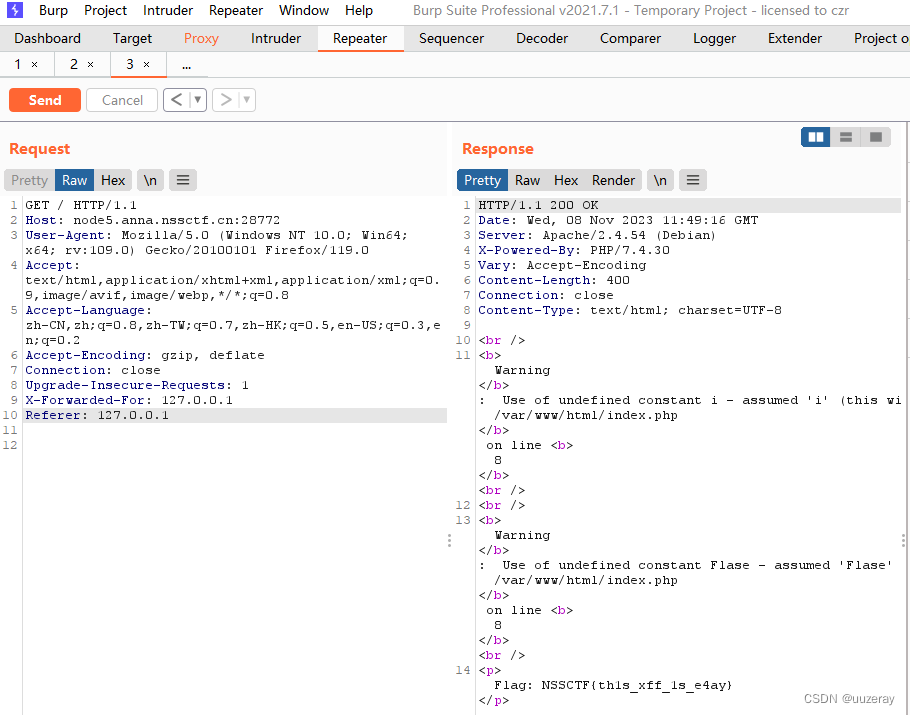The width and height of the screenshot is (910, 715).
Task: Close Repeater request tab 3
Action: point(146,65)
